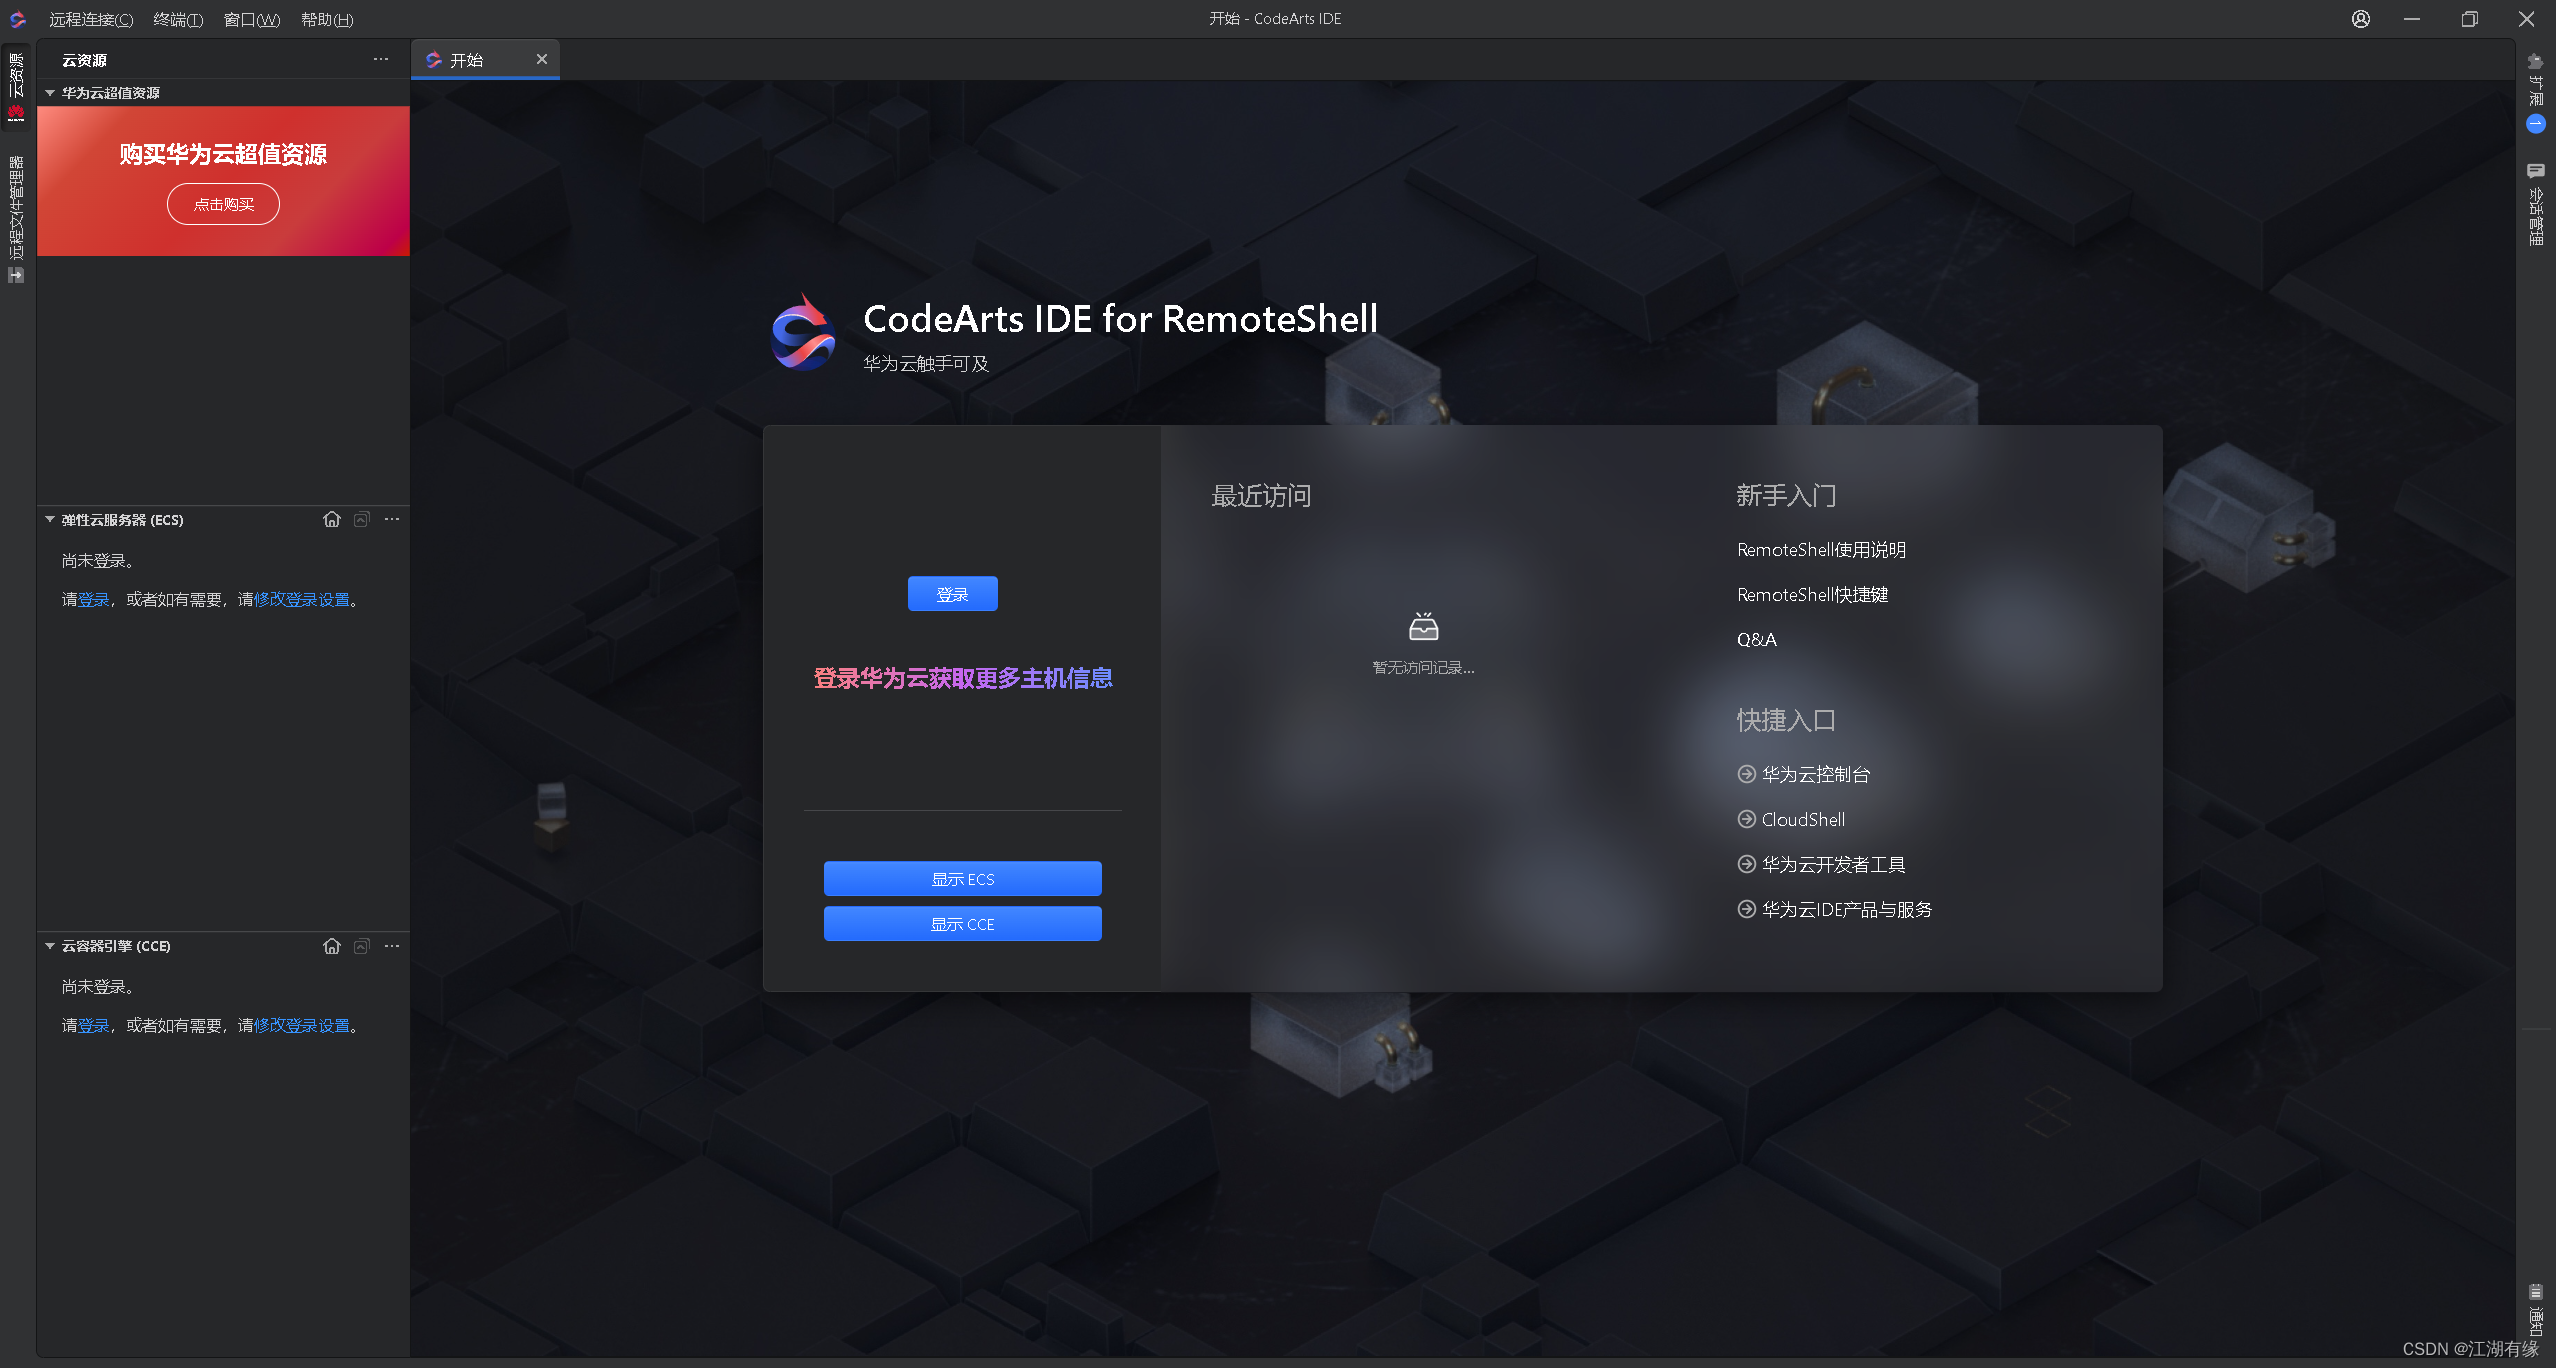
Task: Collapse the 弹性云服务器 (ECS) section
Action: [50, 520]
